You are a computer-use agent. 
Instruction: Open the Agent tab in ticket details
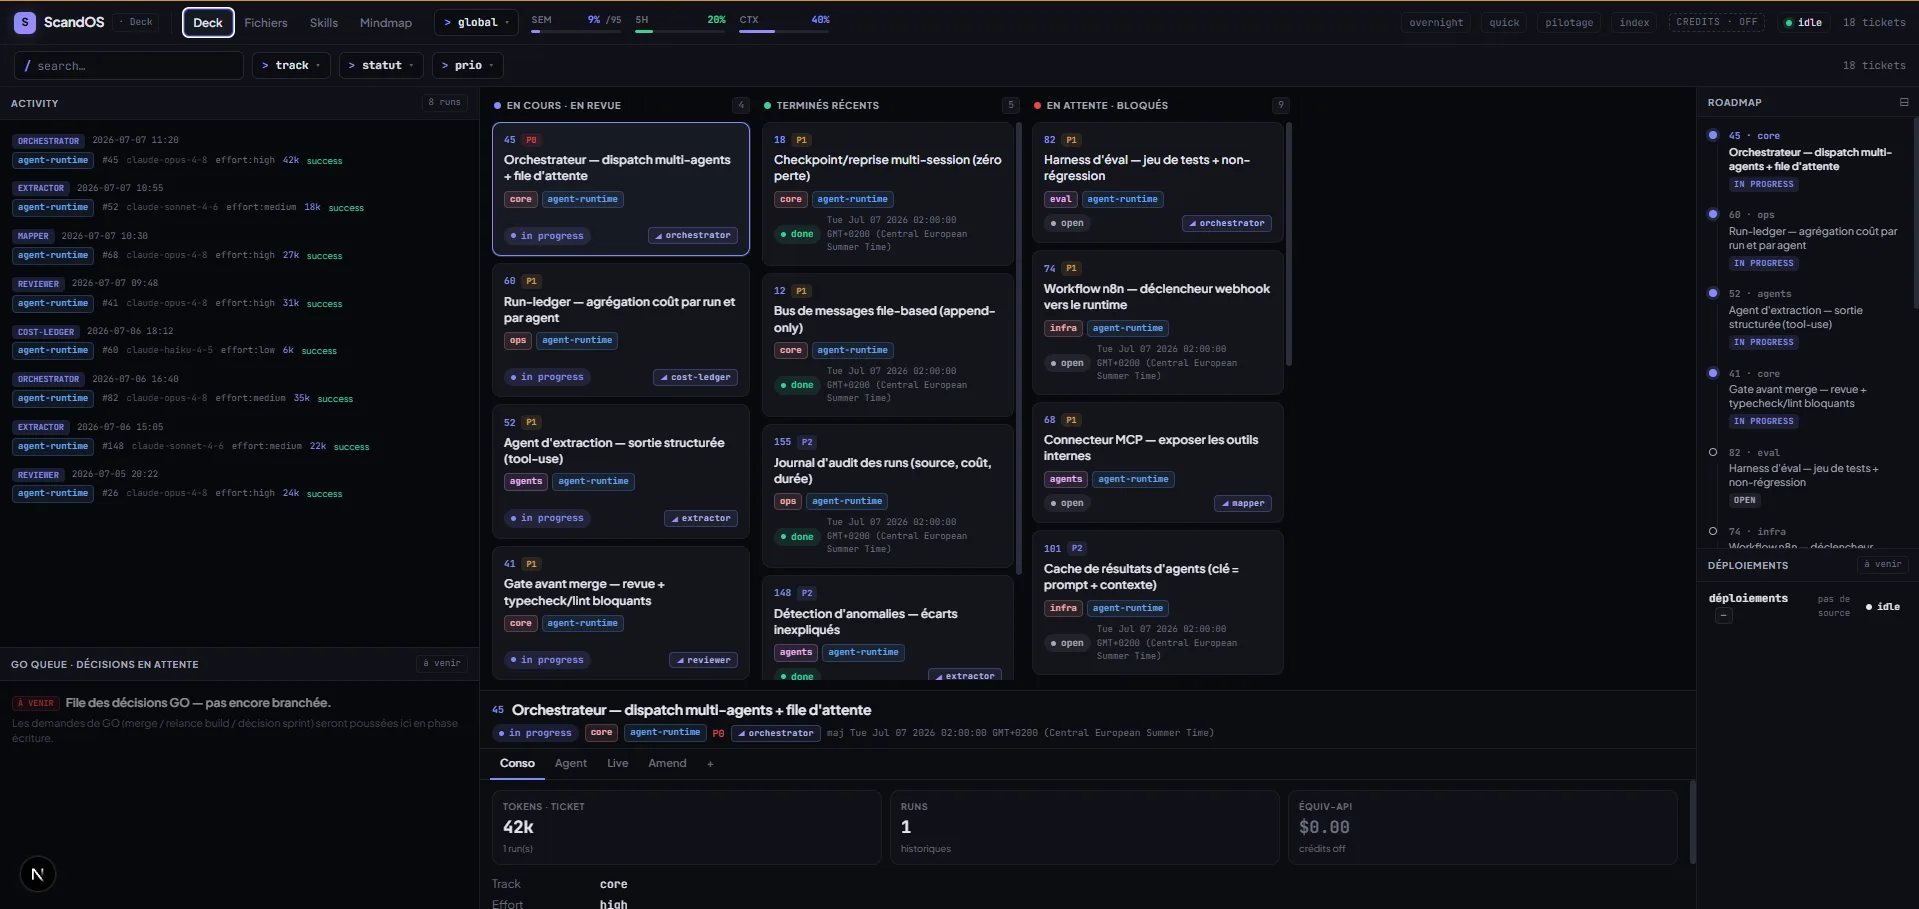[x=571, y=764]
